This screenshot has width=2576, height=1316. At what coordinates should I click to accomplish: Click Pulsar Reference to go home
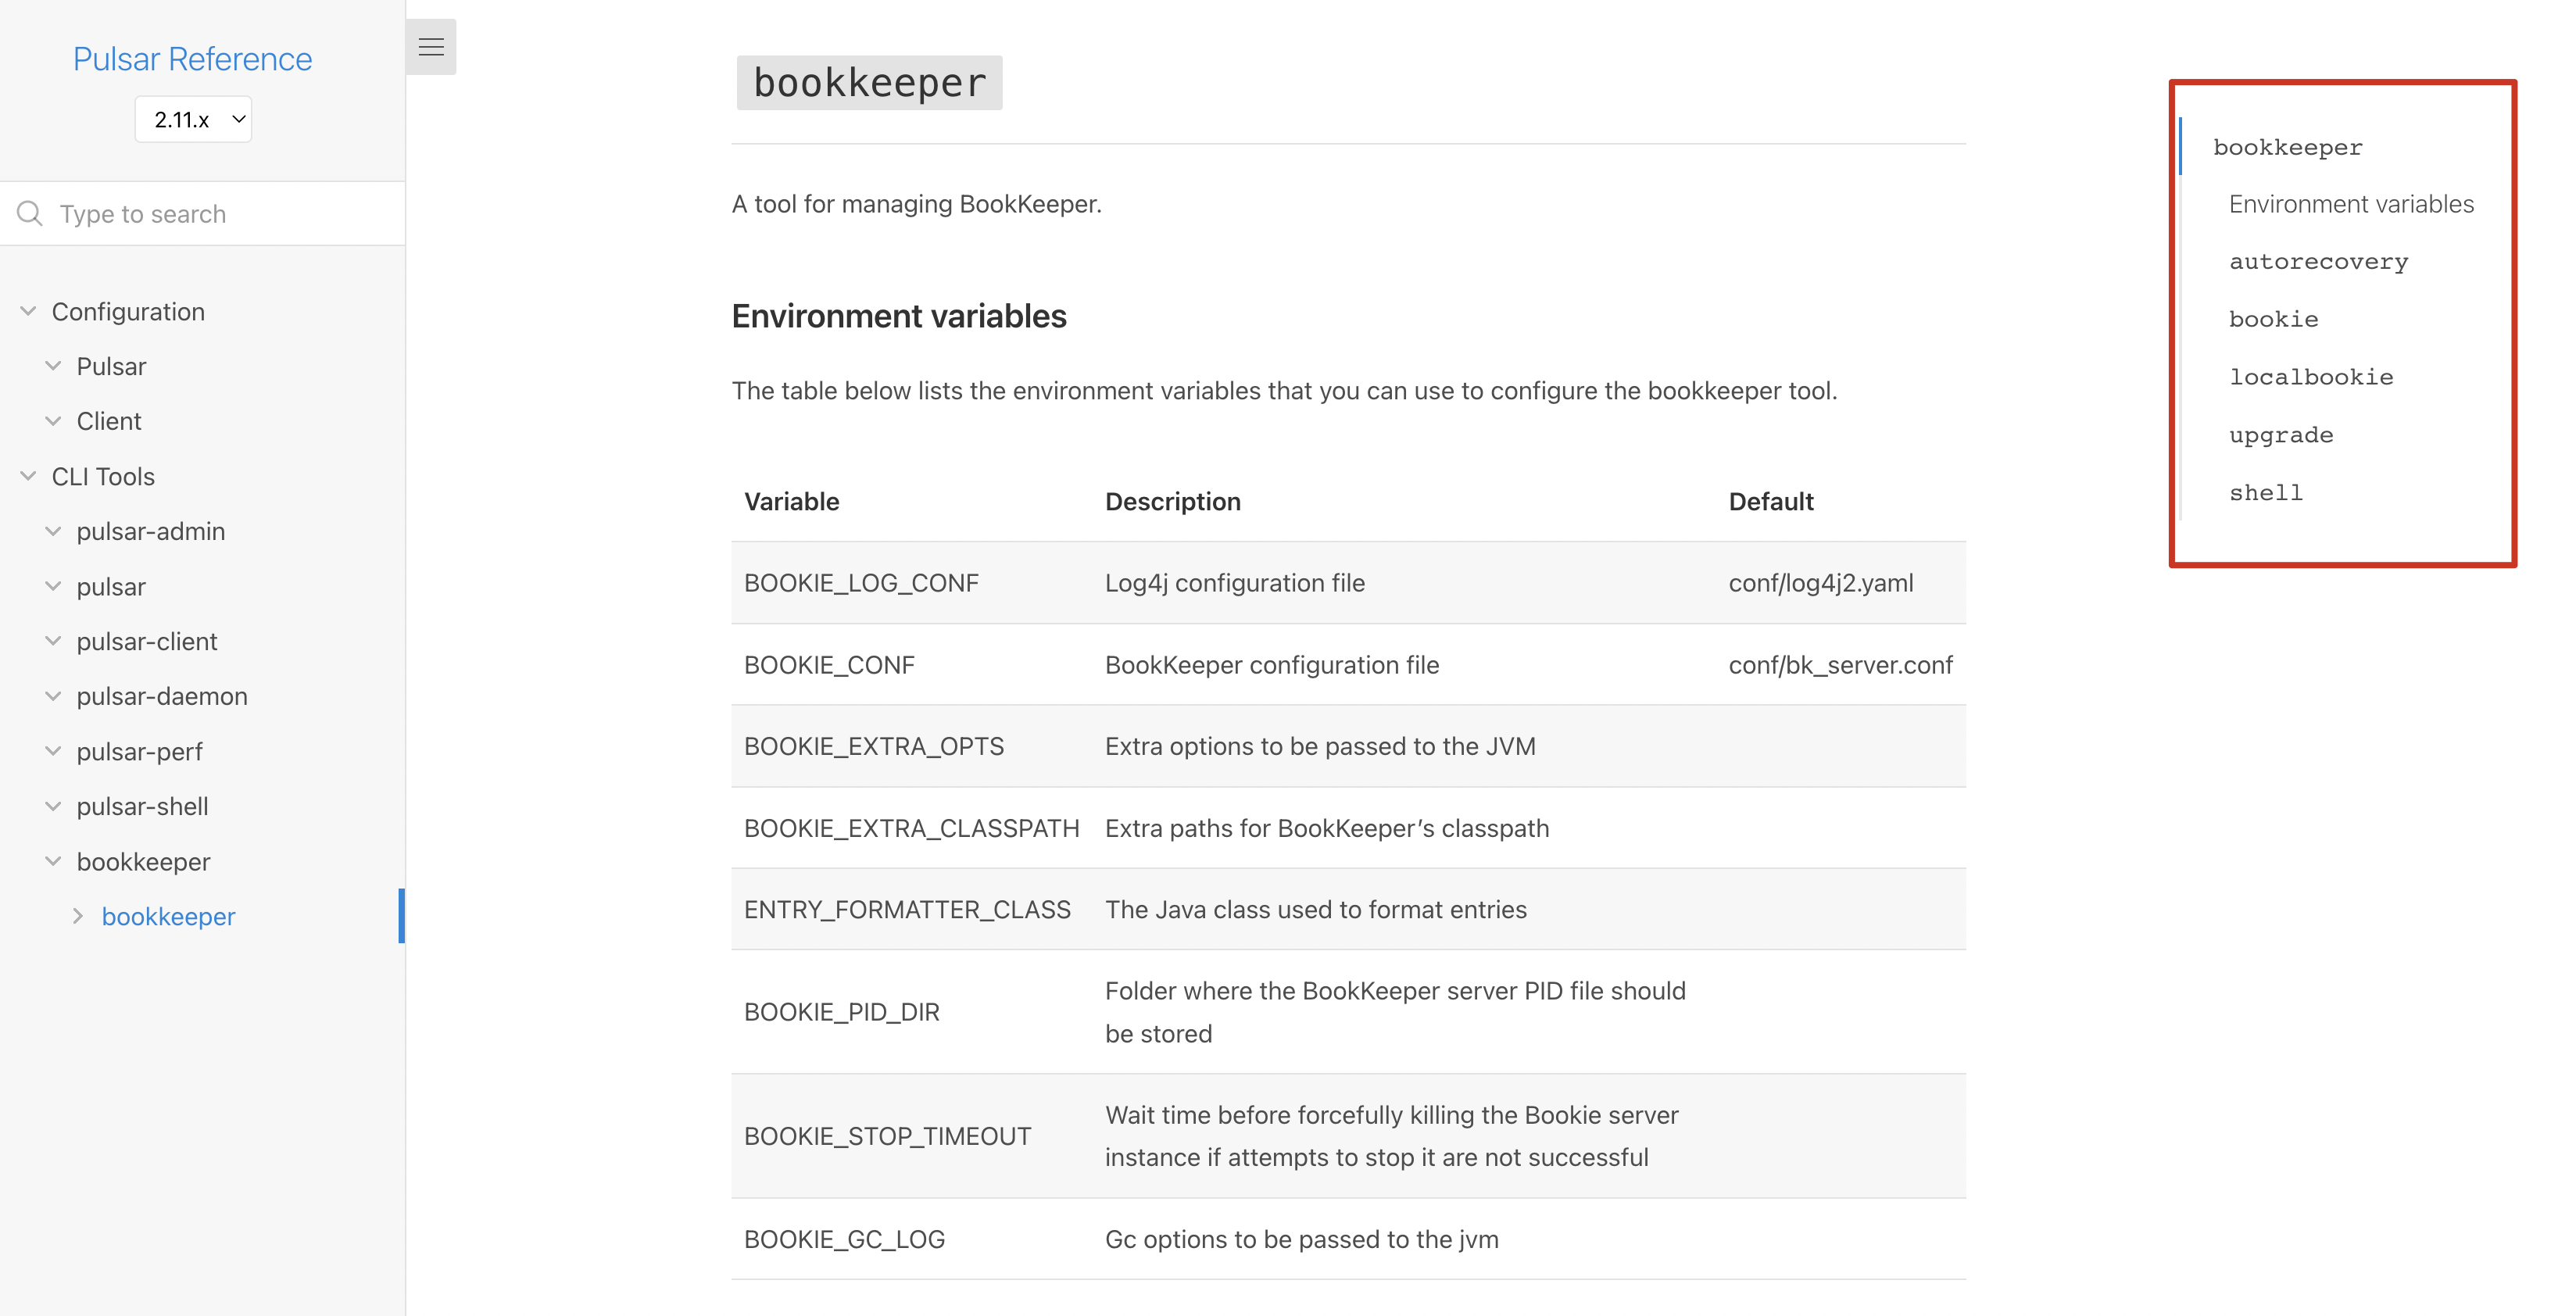tap(192, 59)
